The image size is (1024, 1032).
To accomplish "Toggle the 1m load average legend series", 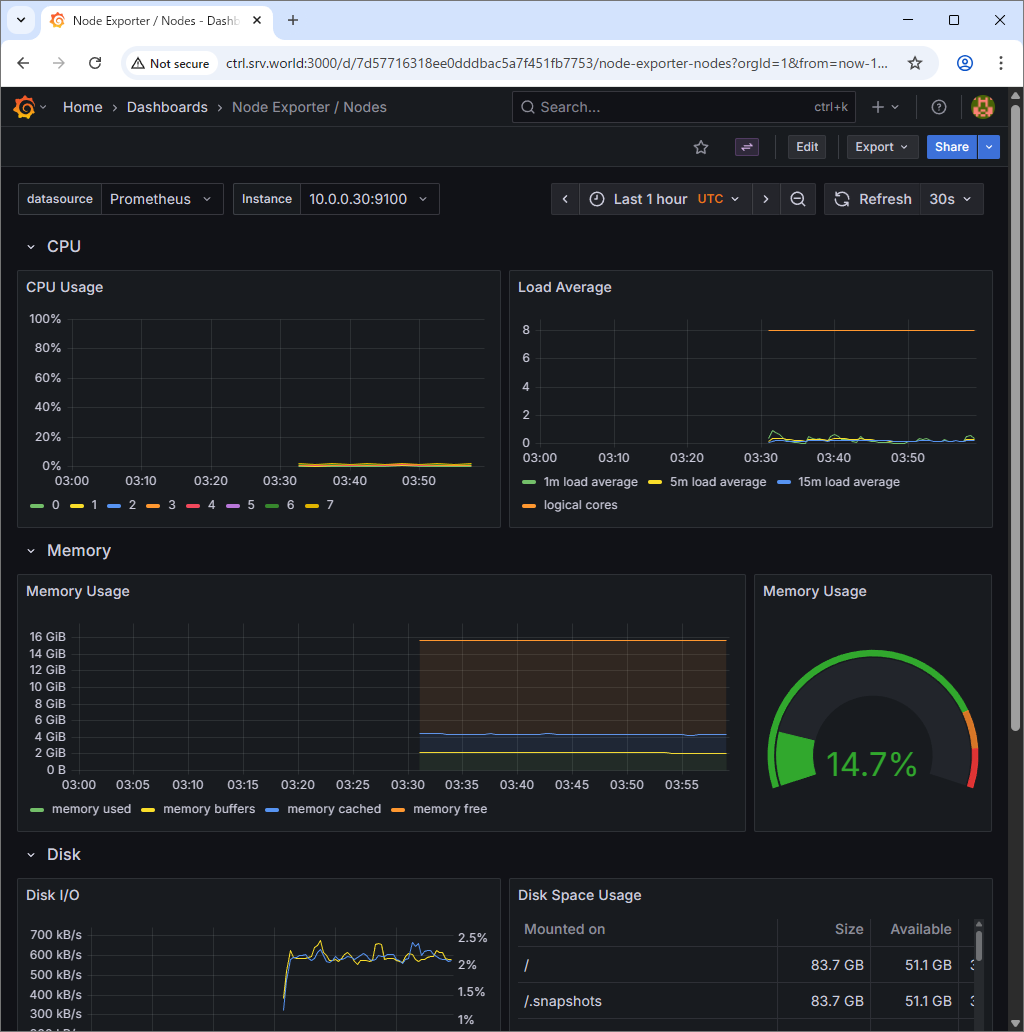I will [x=590, y=482].
